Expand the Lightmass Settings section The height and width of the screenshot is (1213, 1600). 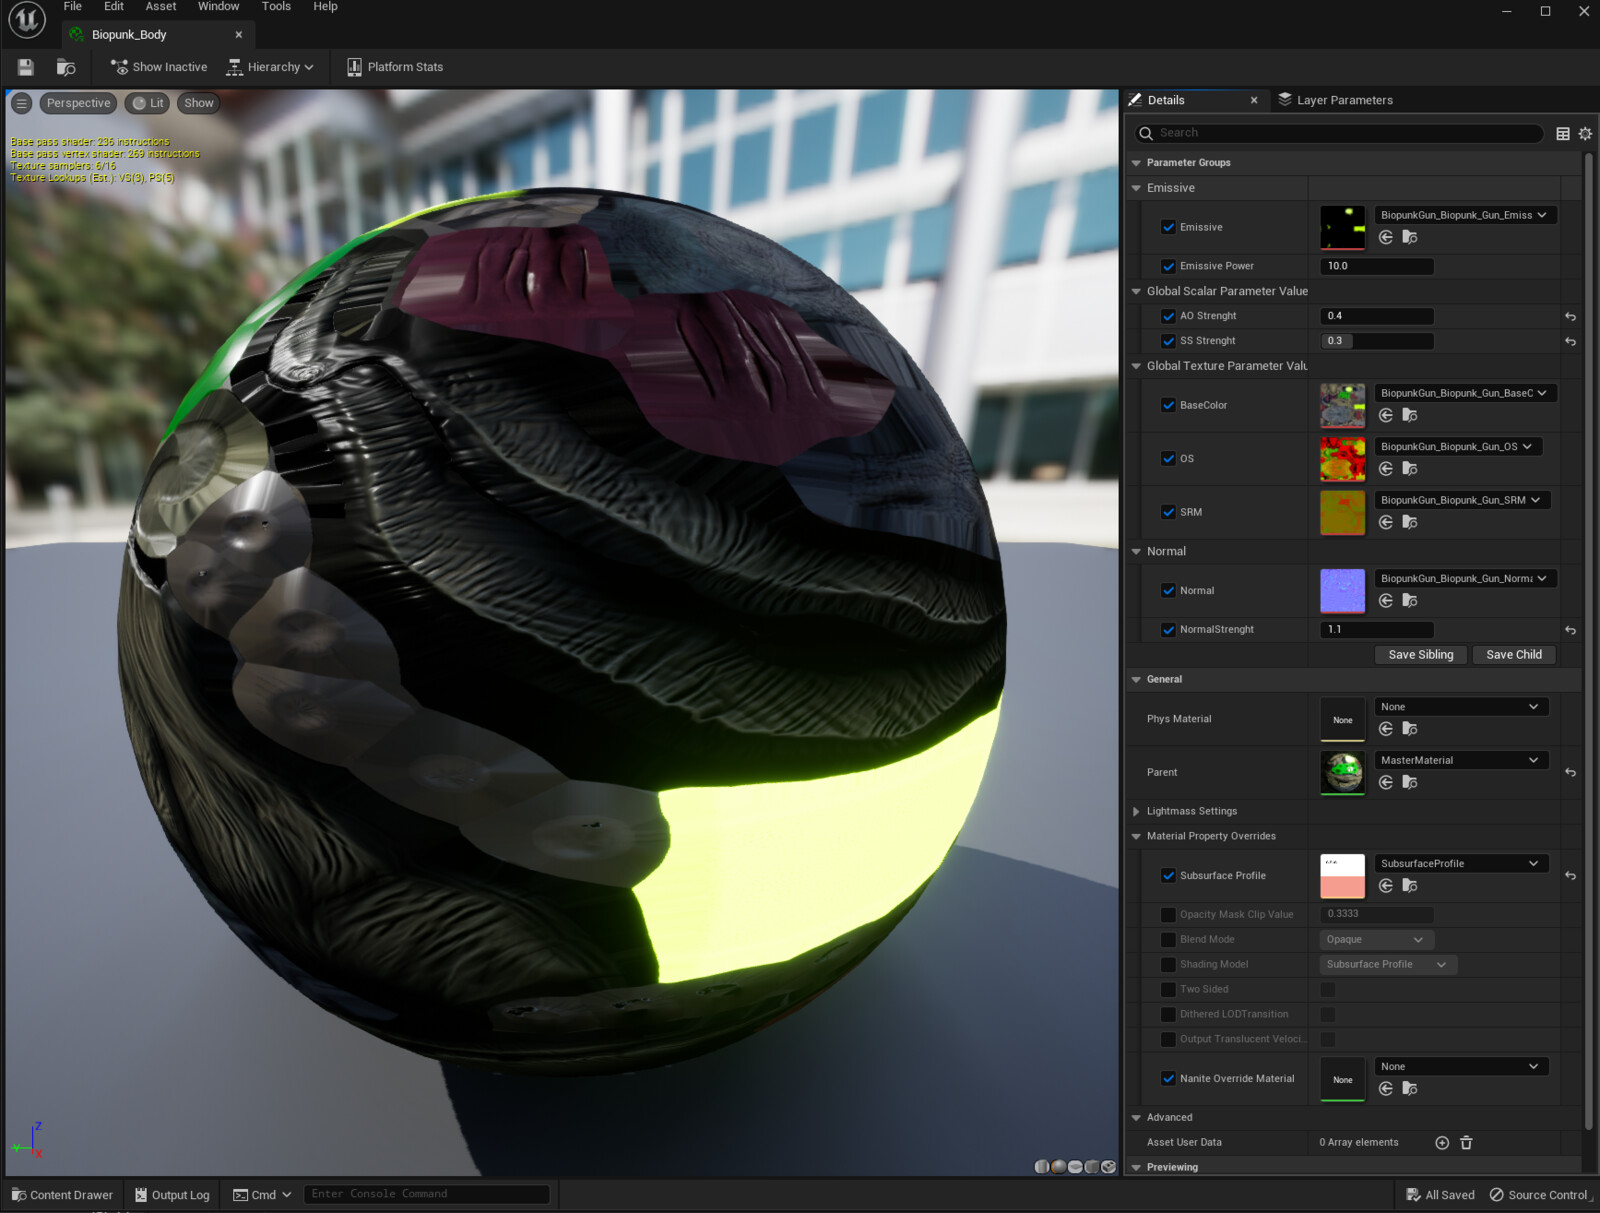tap(1136, 812)
